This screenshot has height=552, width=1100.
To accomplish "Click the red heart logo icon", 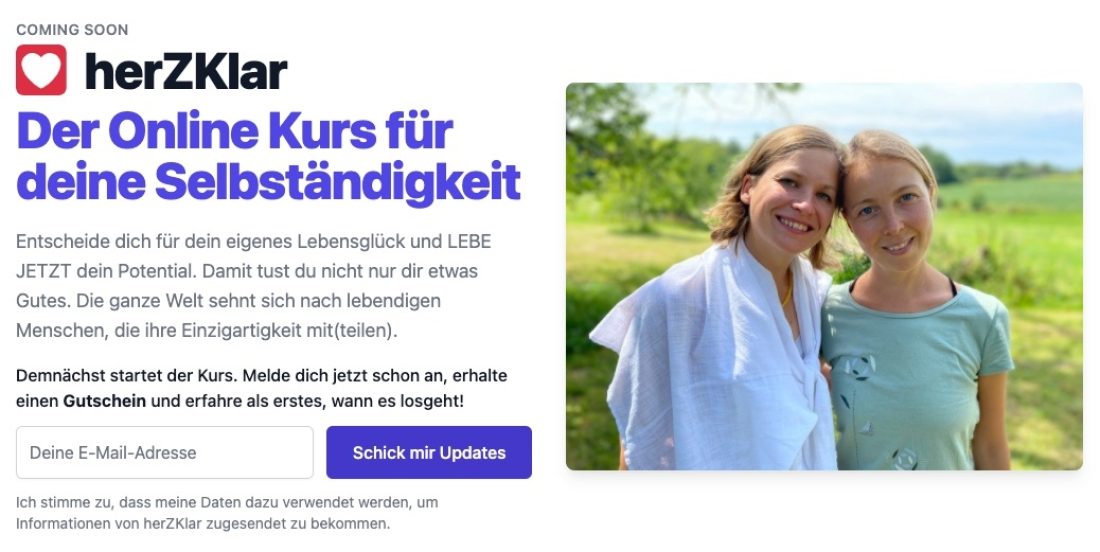I will (x=41, y=70).
